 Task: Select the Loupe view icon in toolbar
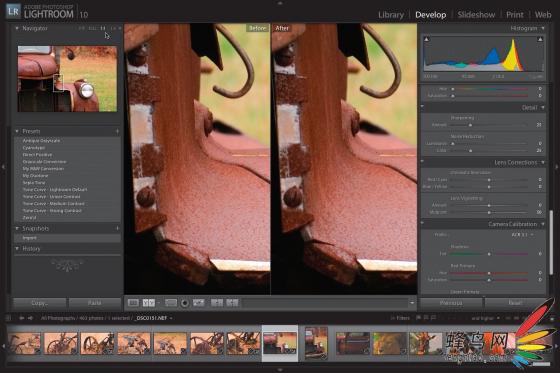point(133,303)
